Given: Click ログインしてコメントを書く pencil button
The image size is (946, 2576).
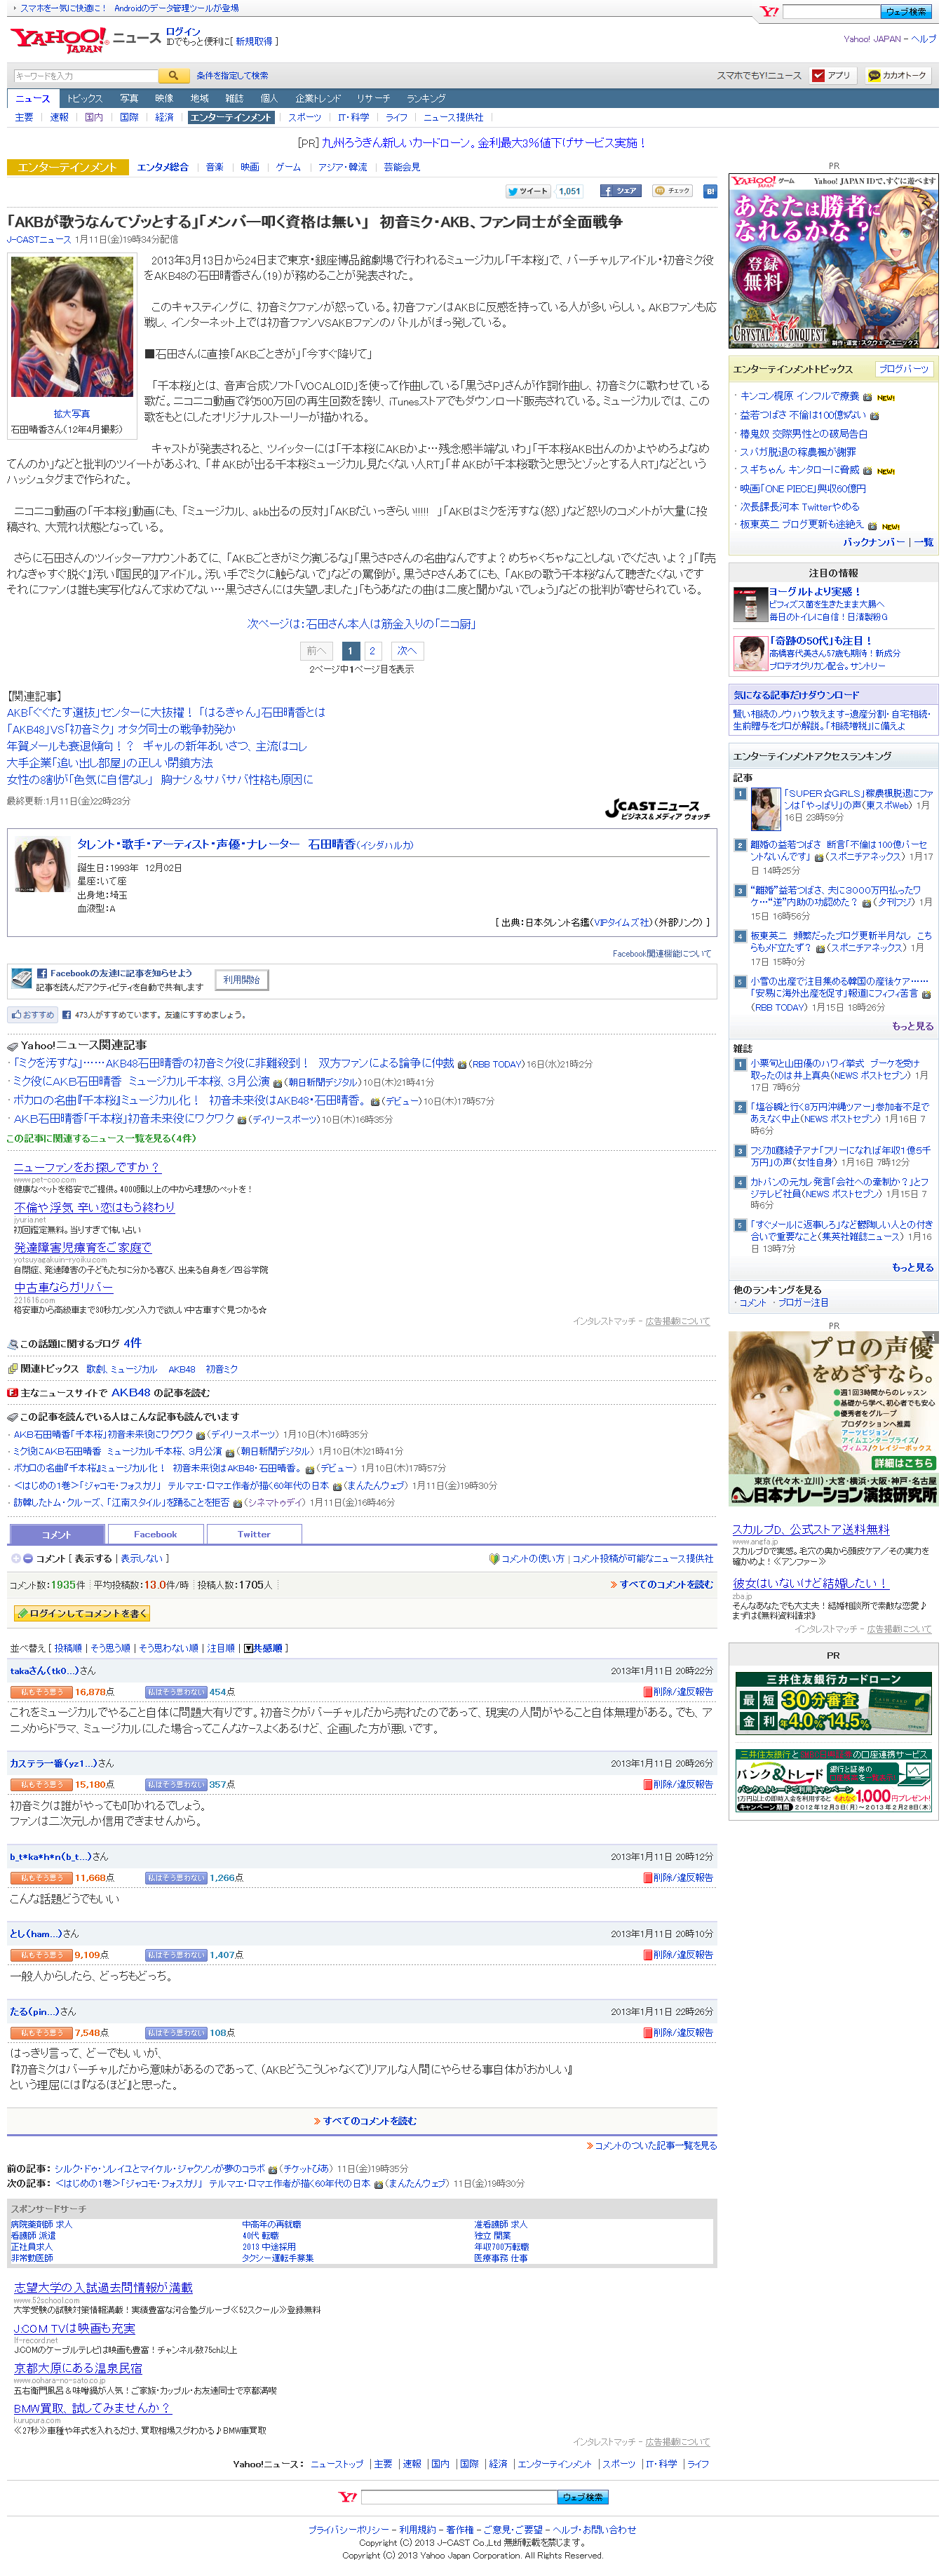Looking at the screenshot, I should point(82,1613).
